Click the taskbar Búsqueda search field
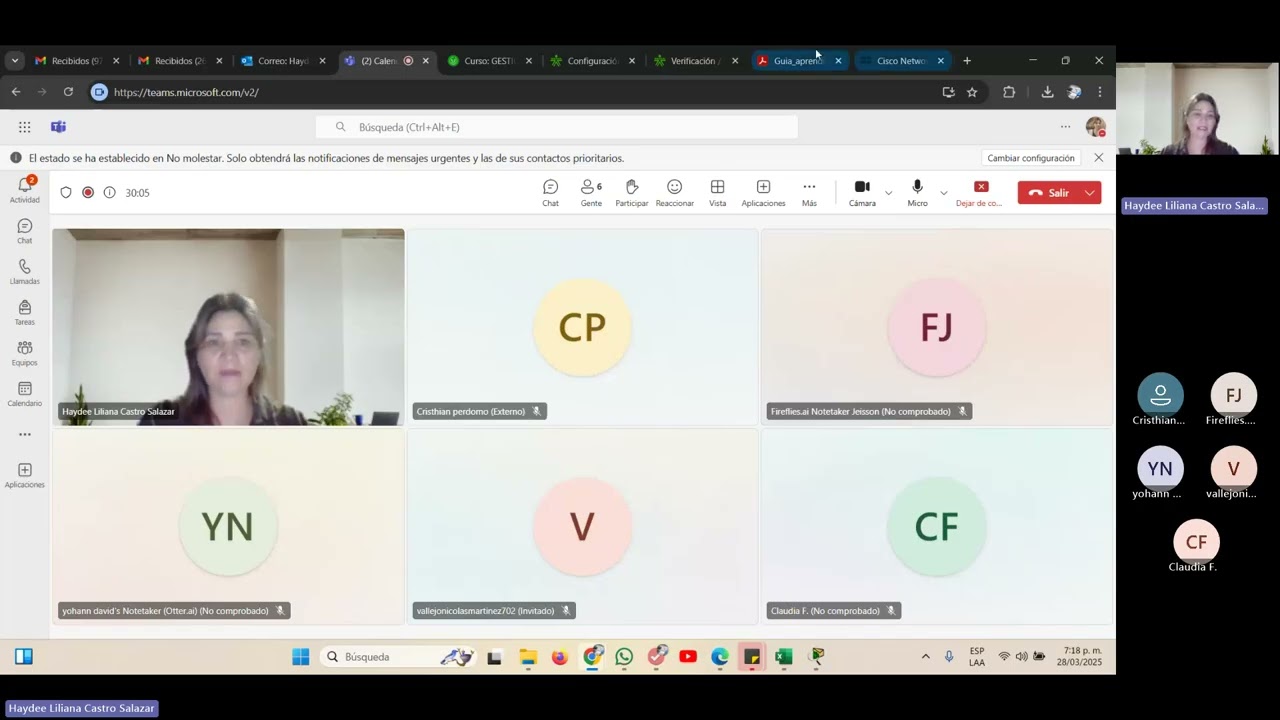This screenshot has width=1280, height=720. (x=398, y=657)
